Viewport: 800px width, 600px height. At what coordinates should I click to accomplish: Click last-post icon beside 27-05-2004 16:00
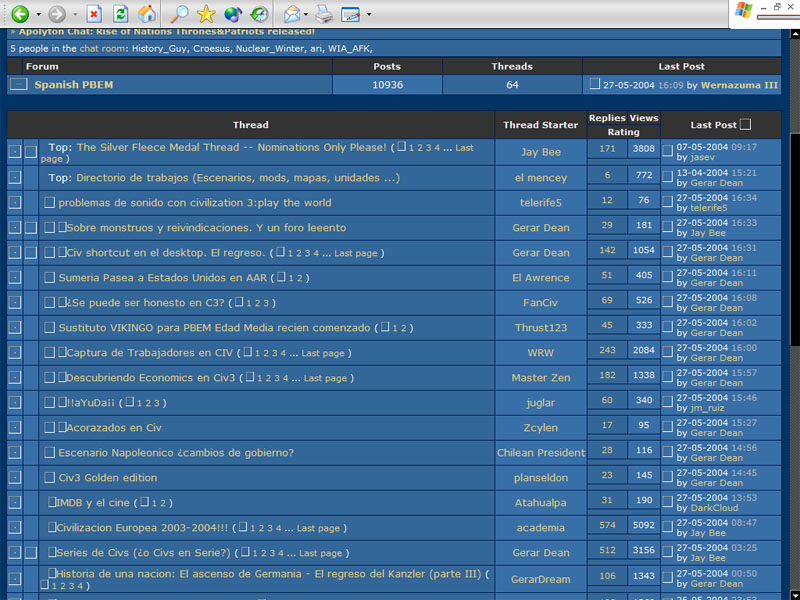(x=667, y=353)
